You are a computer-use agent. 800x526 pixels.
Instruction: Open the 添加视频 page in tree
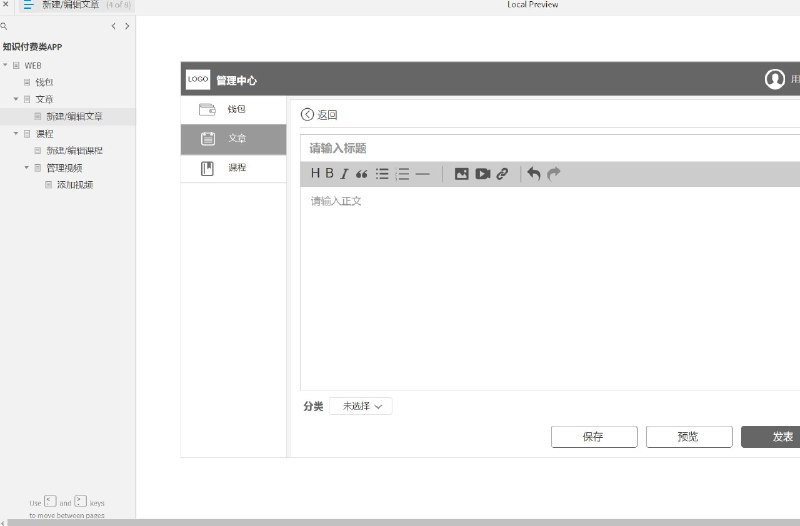75,185
